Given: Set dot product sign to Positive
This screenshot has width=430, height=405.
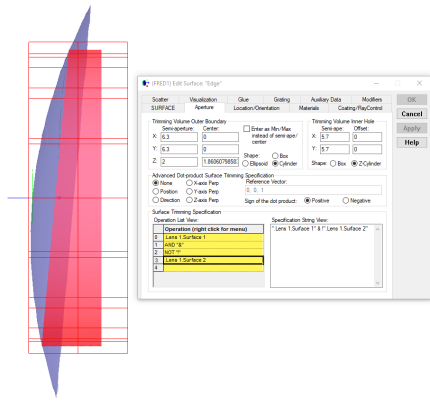Looking at the screenshot, I should pos(307,200).
